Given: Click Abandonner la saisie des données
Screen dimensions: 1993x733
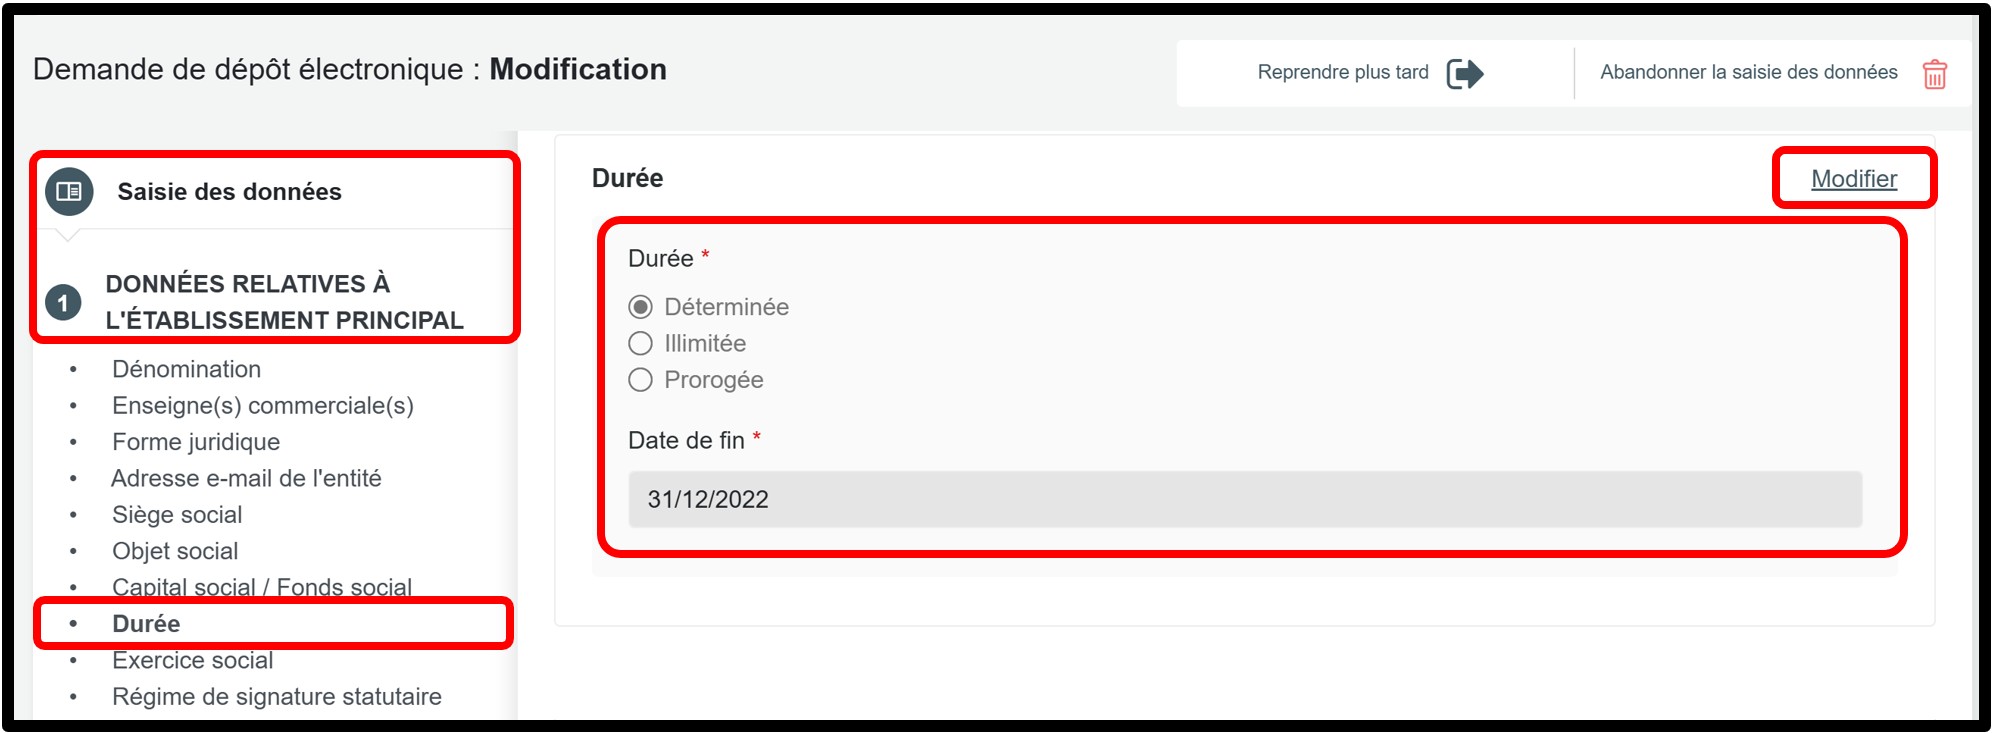Looking at the screenshot, I should (1748, 72).
